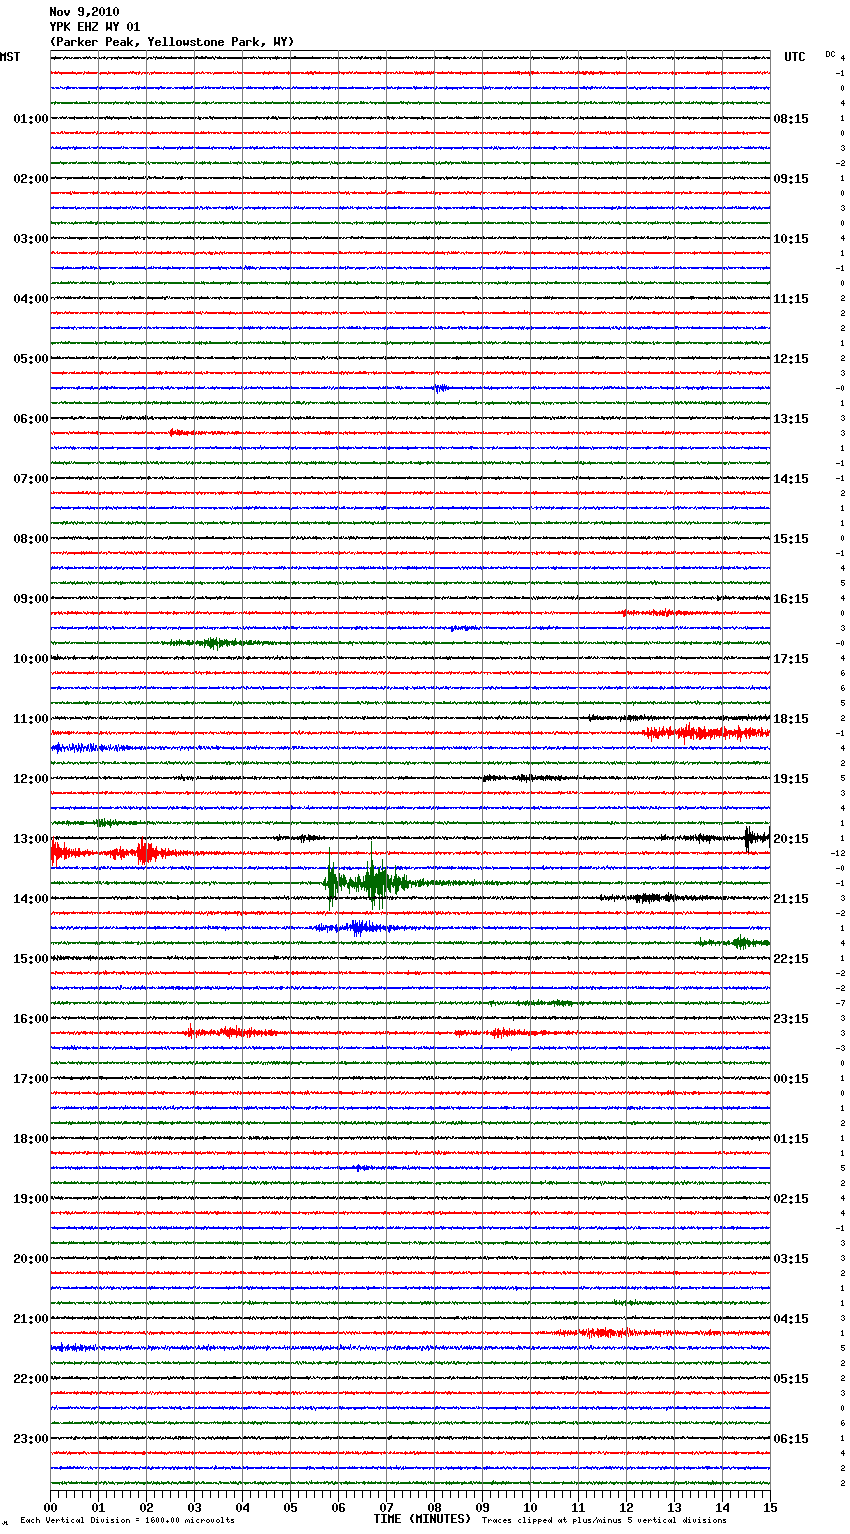Viewport: 850px width, 1534px height.
Task: Click the UTC time label "16:15"
Action: click(x=791, y=599)
